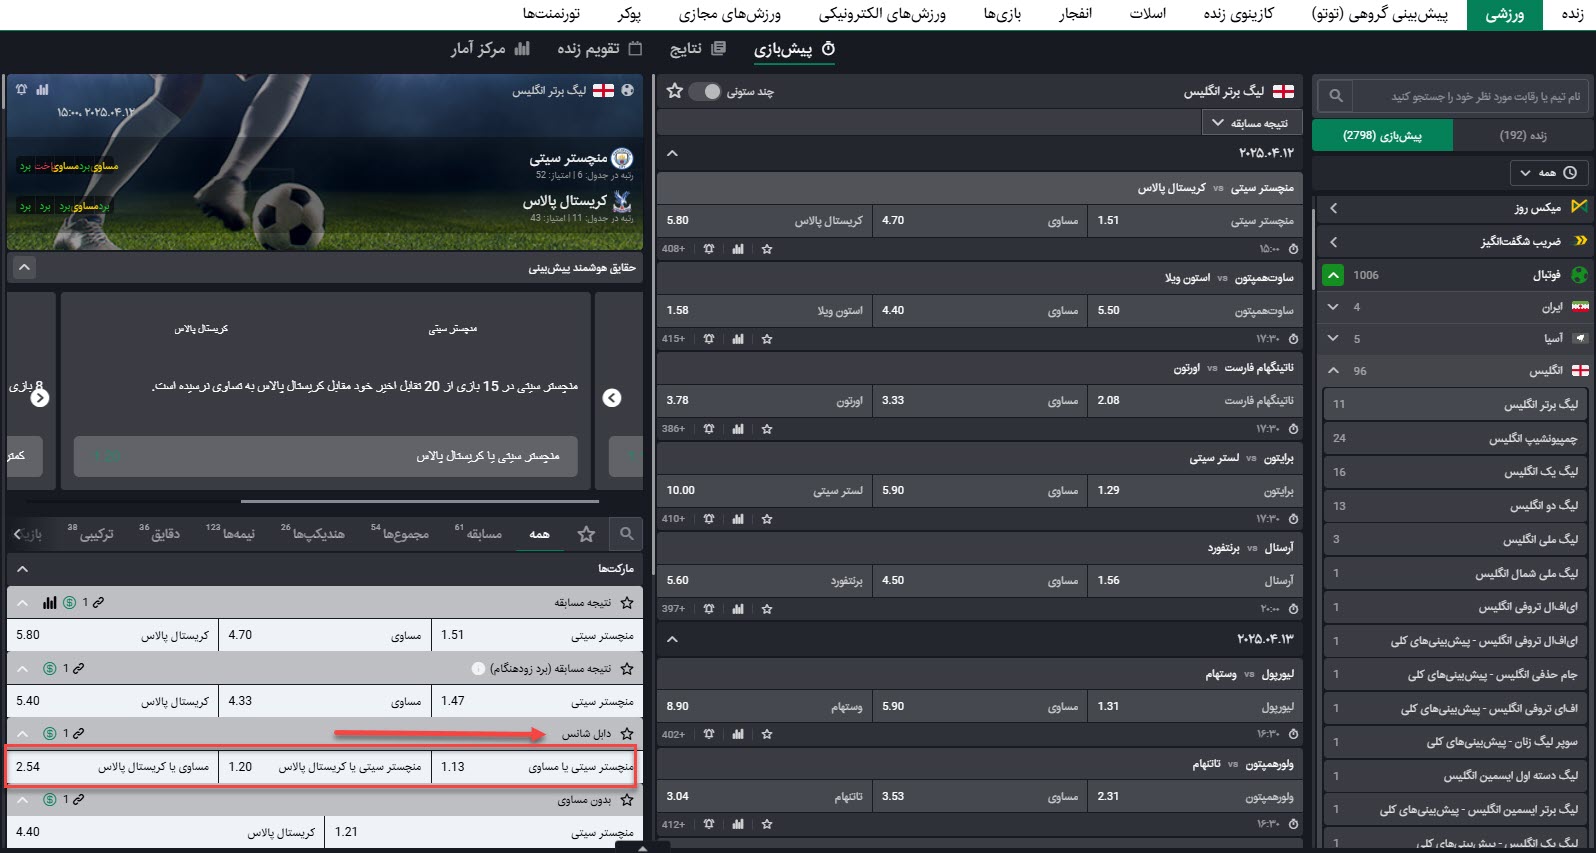The image size is (1596, 853).
Task: Set notification bell for Manchester City vs Crystal Palace
Action: coord(709,249)
